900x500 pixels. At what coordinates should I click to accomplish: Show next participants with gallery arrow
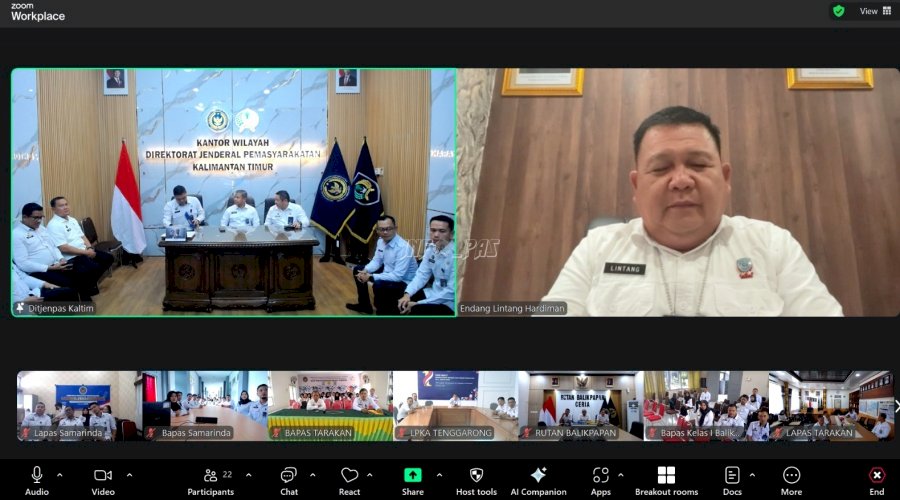tap(897, 406)
